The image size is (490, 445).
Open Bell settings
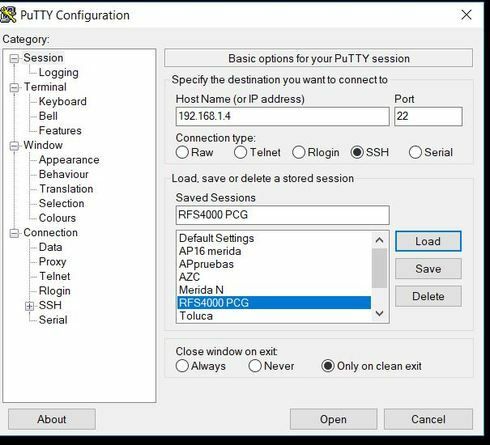(x=48, y=116)
